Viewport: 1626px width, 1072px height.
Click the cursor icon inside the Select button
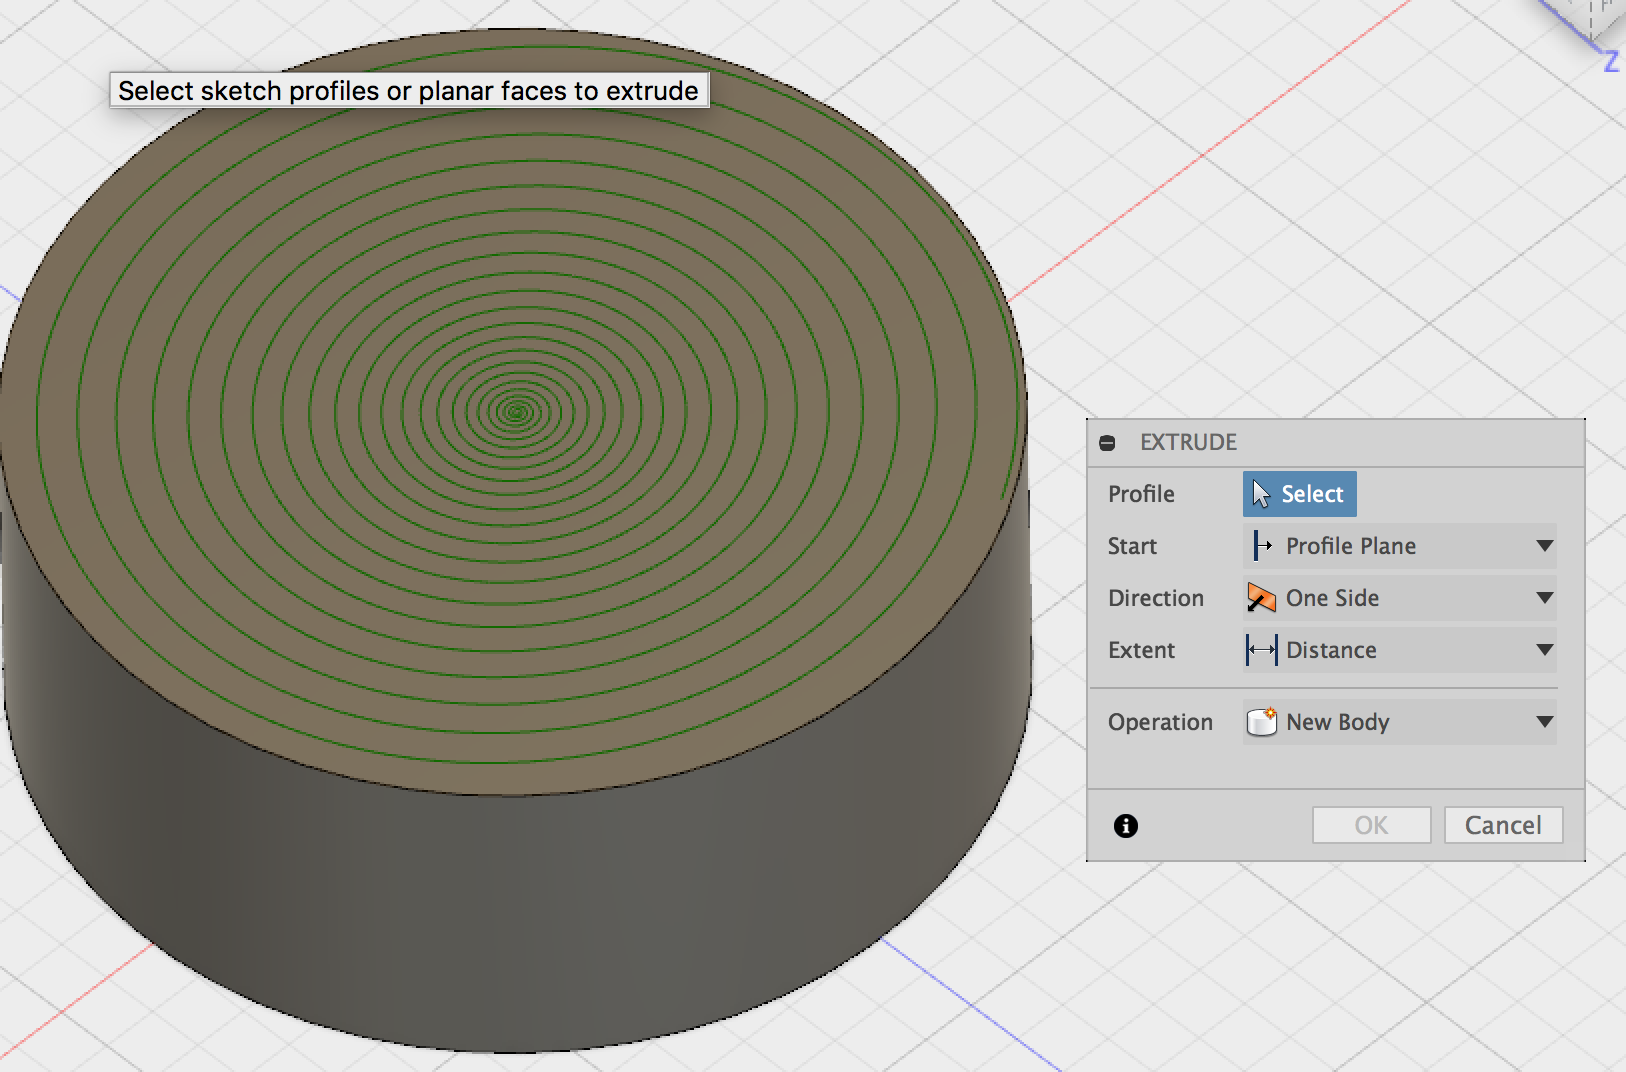(1260, 492)
